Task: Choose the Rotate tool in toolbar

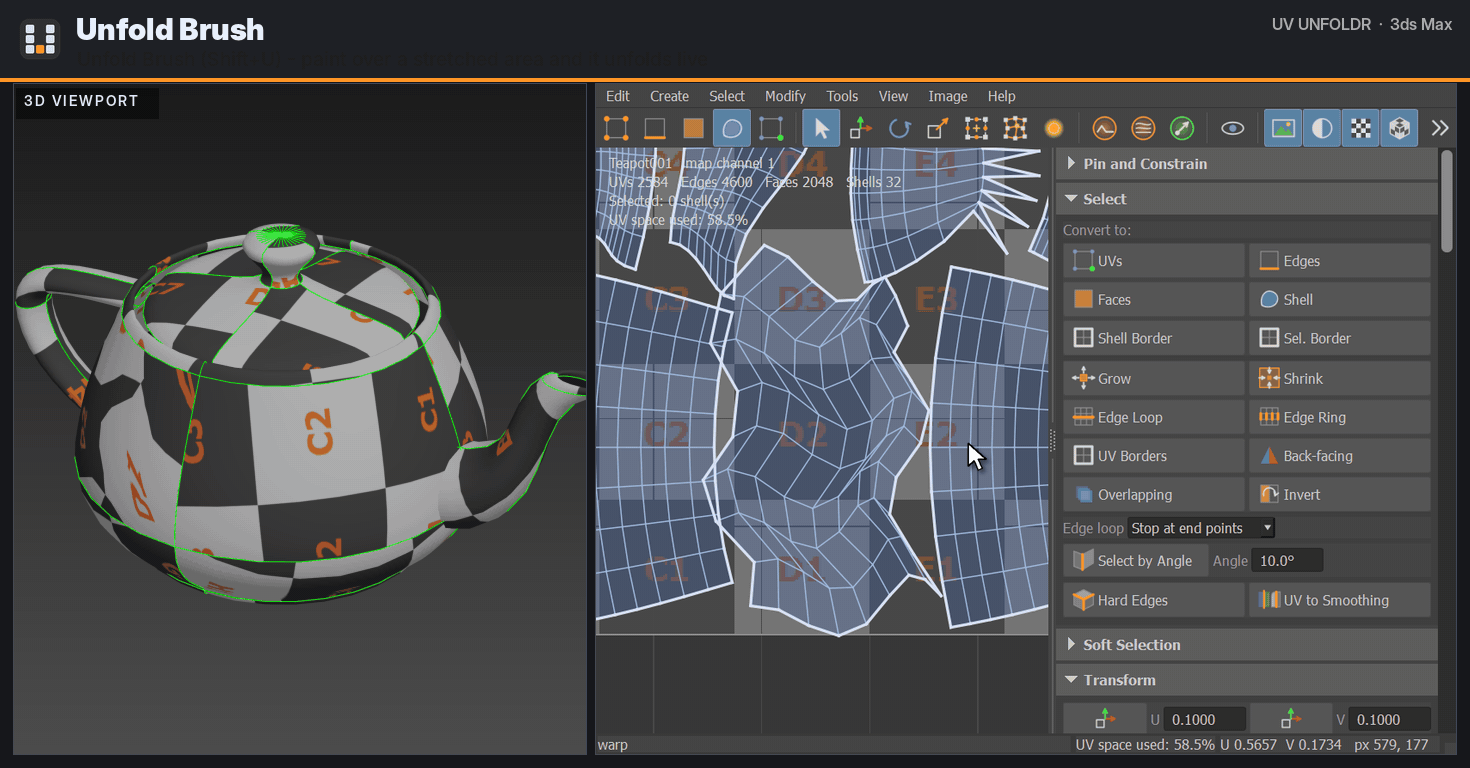Action: (x=899, y=128)
